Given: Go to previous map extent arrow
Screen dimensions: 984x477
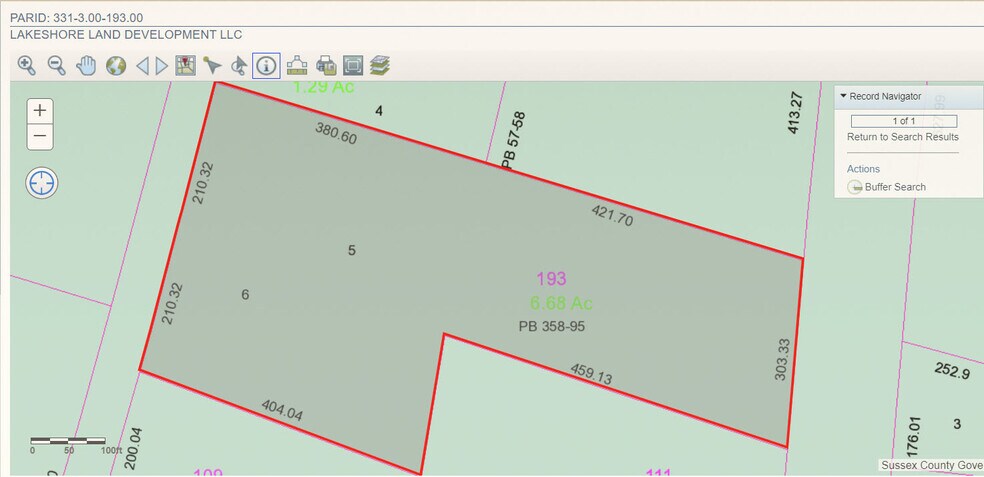Looking at the screenshot, I should click(142, 66).
